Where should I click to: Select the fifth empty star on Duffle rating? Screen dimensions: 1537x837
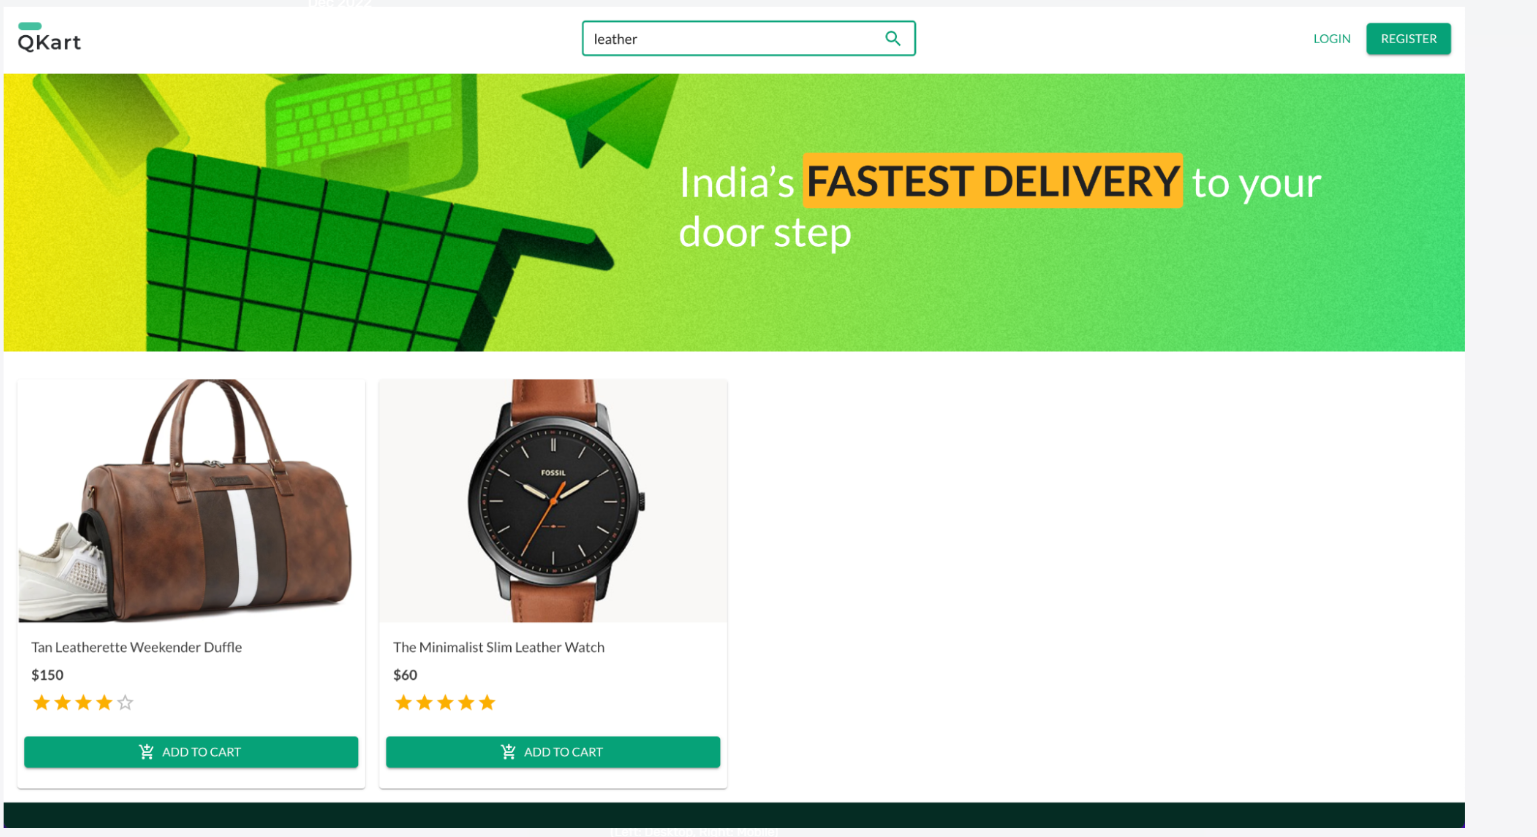click(x=125, y=703)
